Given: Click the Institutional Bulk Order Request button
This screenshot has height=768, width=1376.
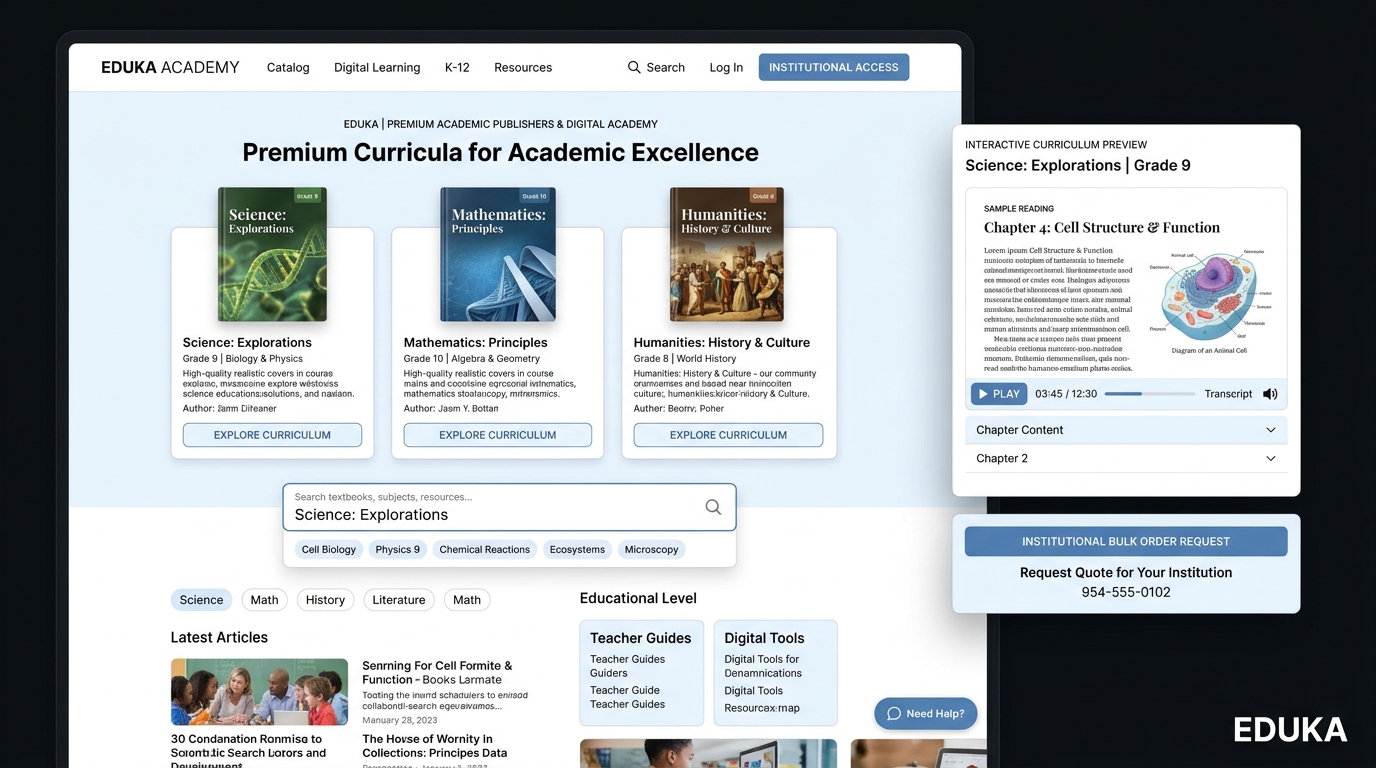Looking at the screenshot, I should pos(1126,541).
